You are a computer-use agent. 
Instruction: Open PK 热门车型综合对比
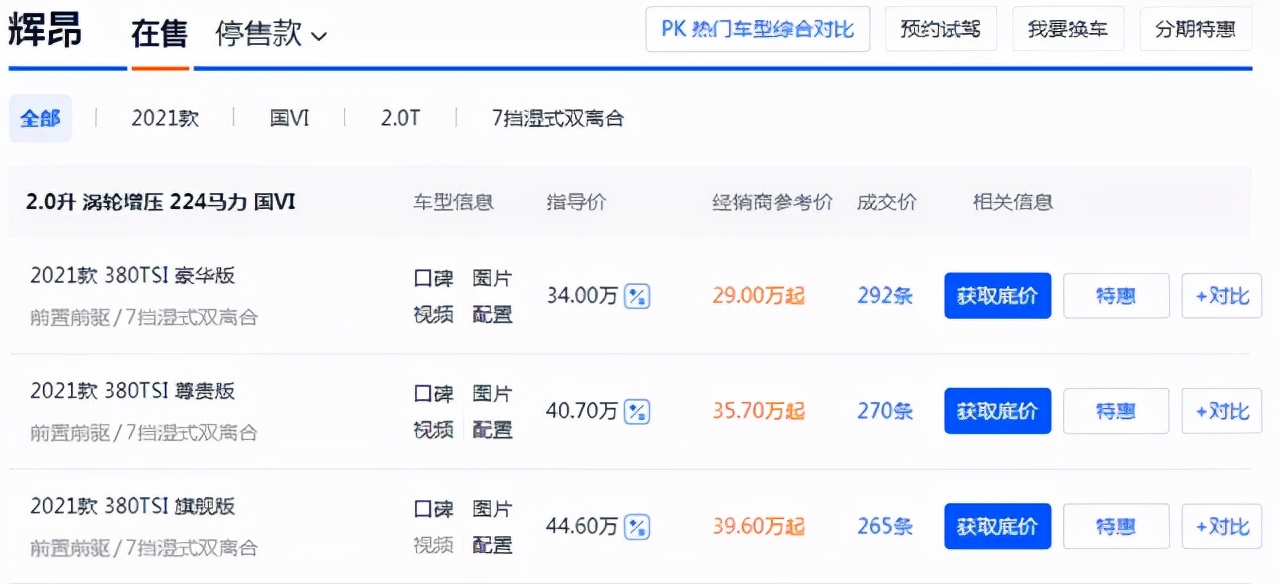[x=758, y=28]
